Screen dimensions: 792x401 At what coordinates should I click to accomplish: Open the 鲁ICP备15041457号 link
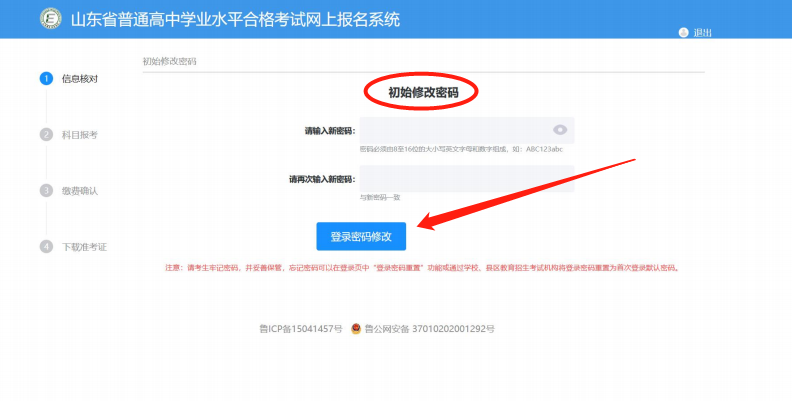pos(301,328)
